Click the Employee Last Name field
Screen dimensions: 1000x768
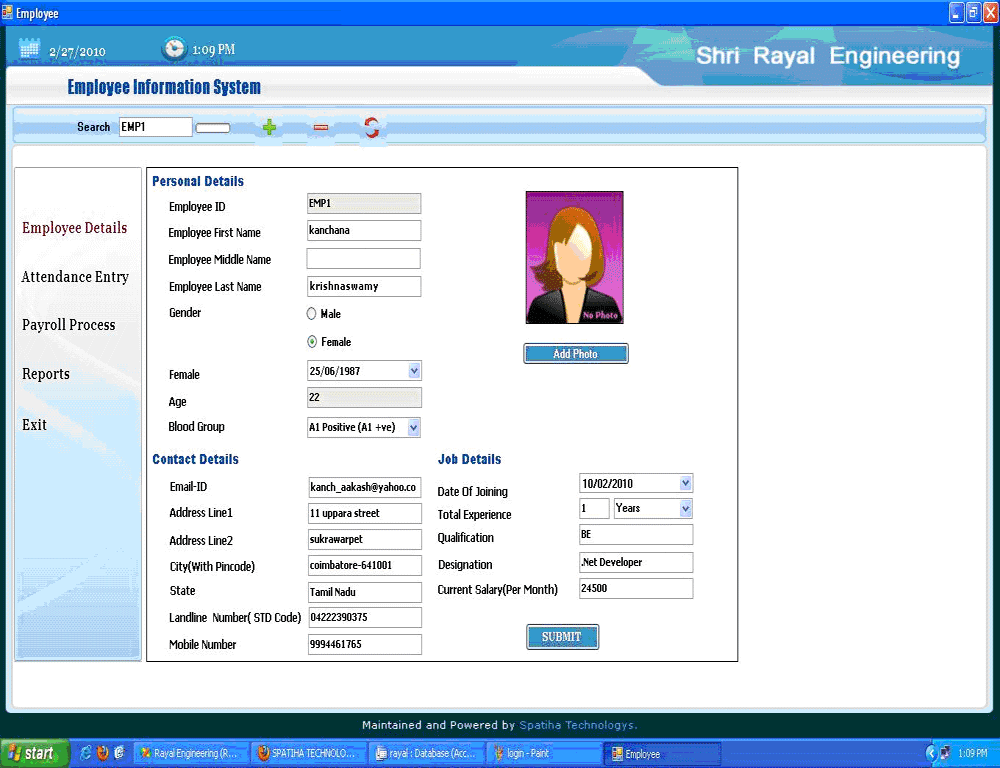point(364,286)
